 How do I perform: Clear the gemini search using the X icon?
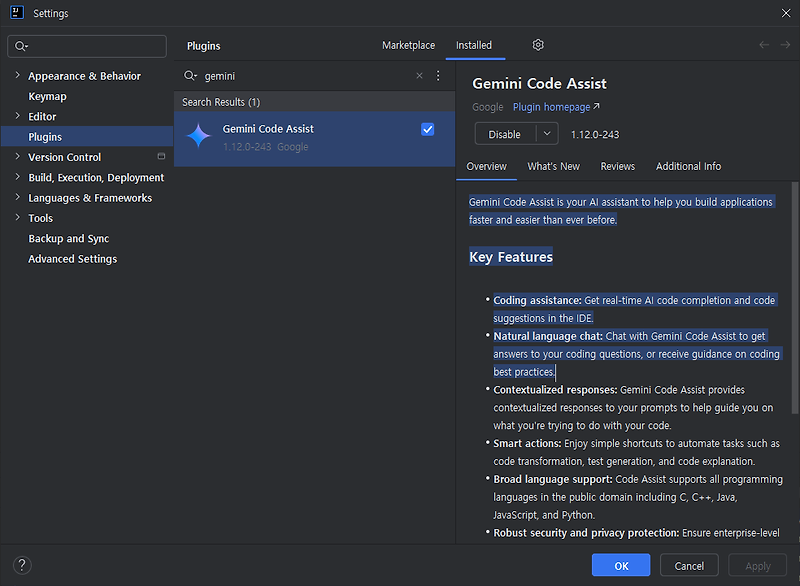point(419,75)
